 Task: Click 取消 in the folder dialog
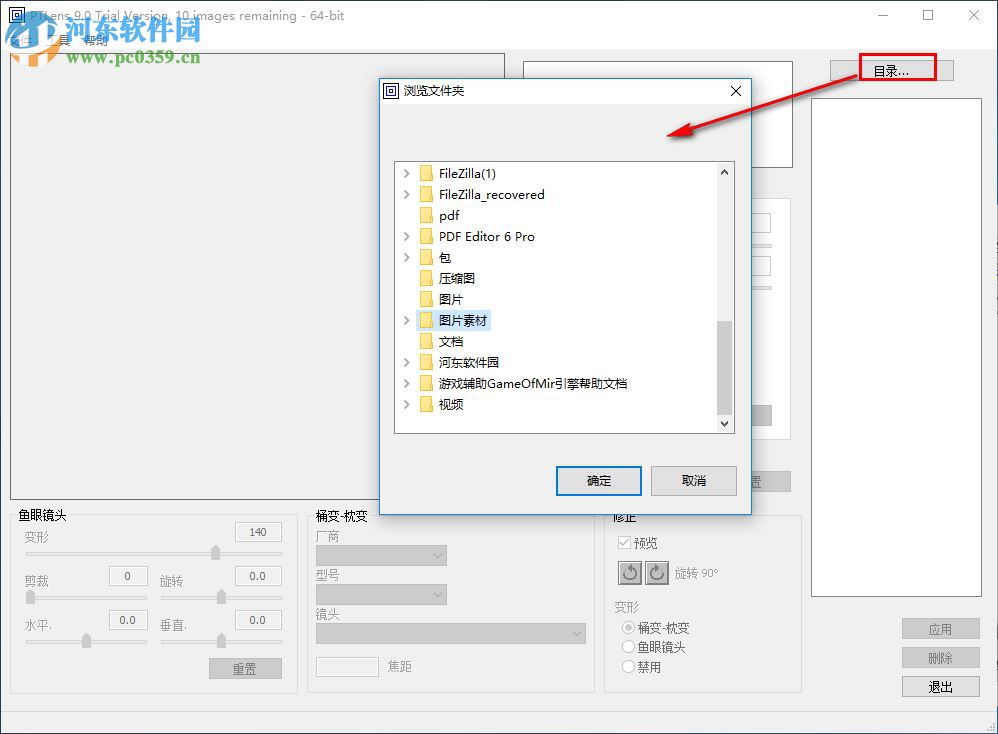pyautogui.click(x=694, y=481)
